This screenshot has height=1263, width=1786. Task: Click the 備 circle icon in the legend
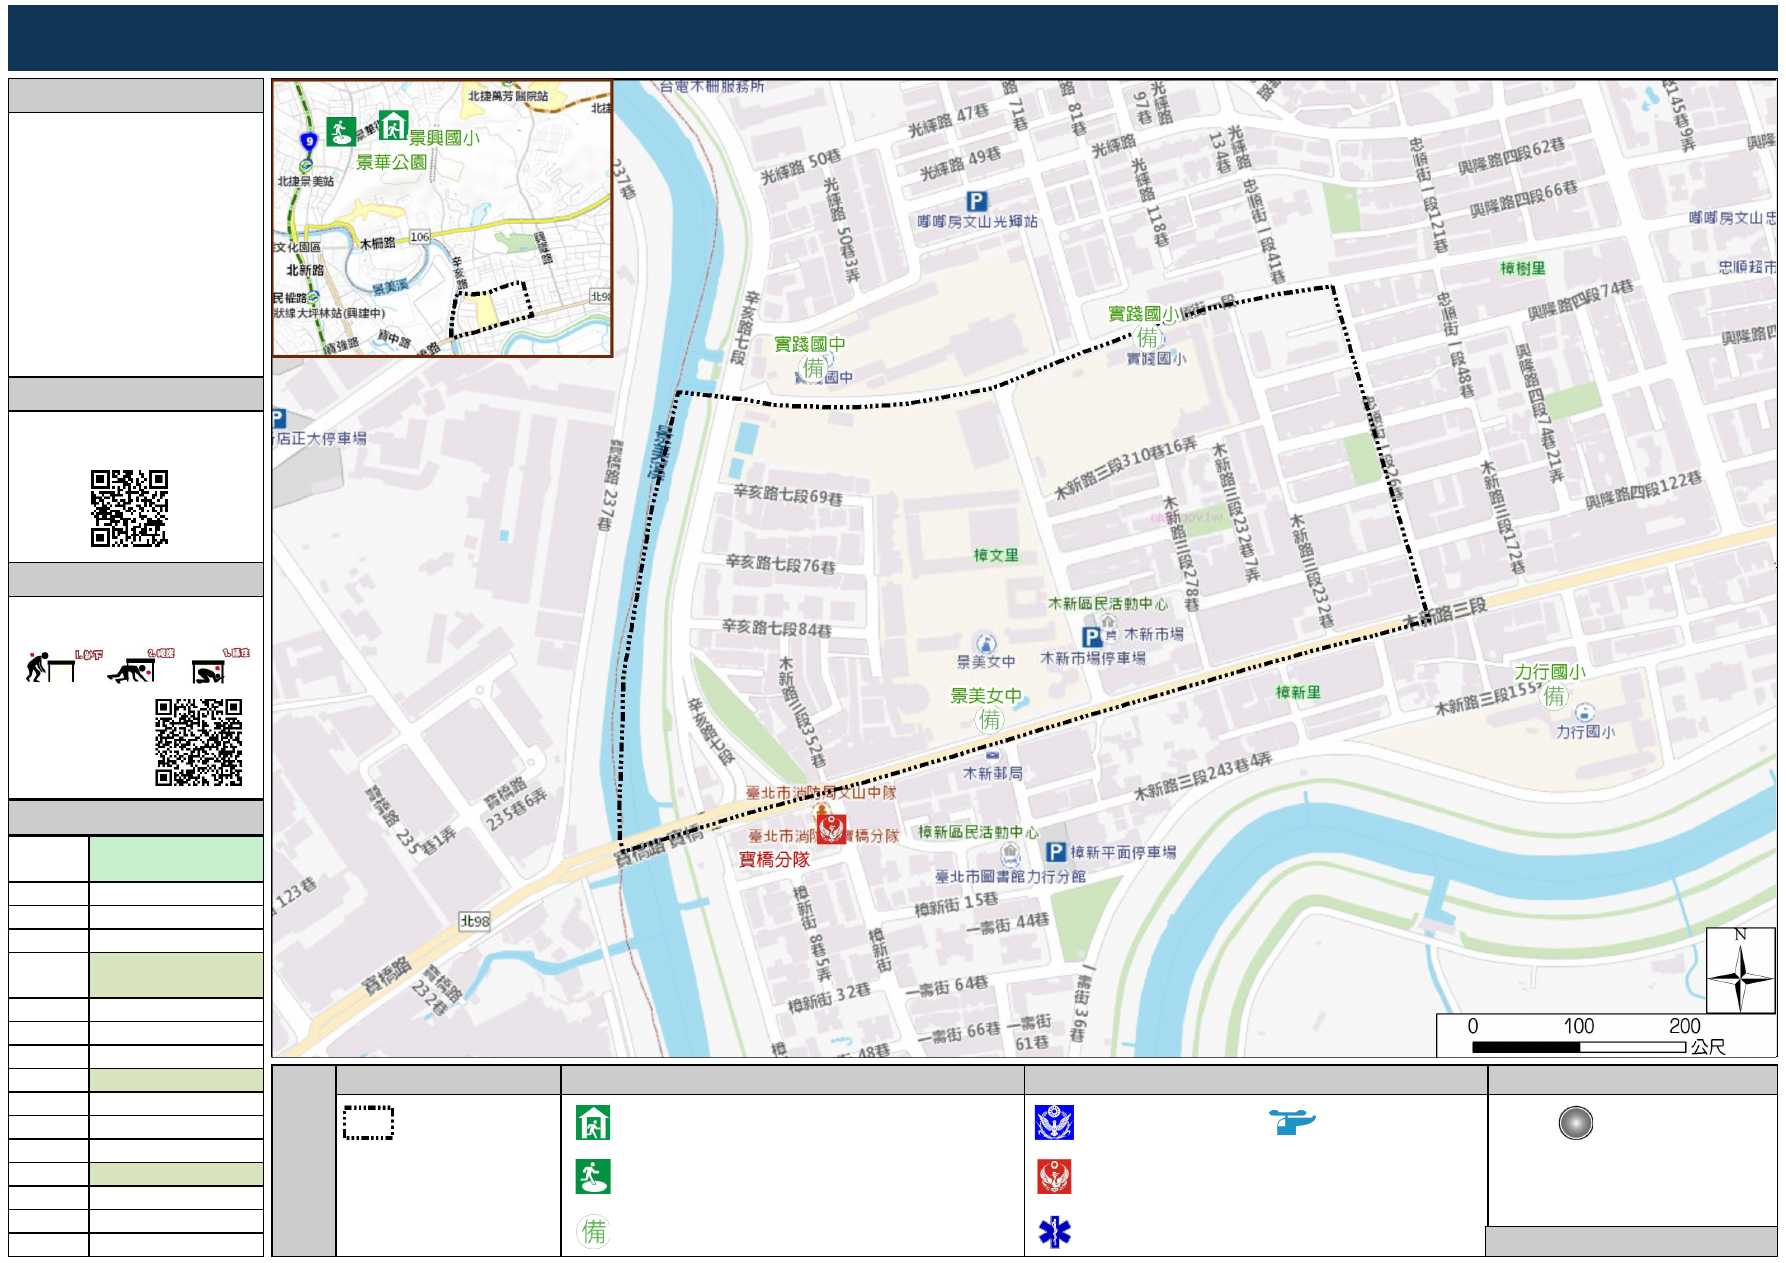593,1231
